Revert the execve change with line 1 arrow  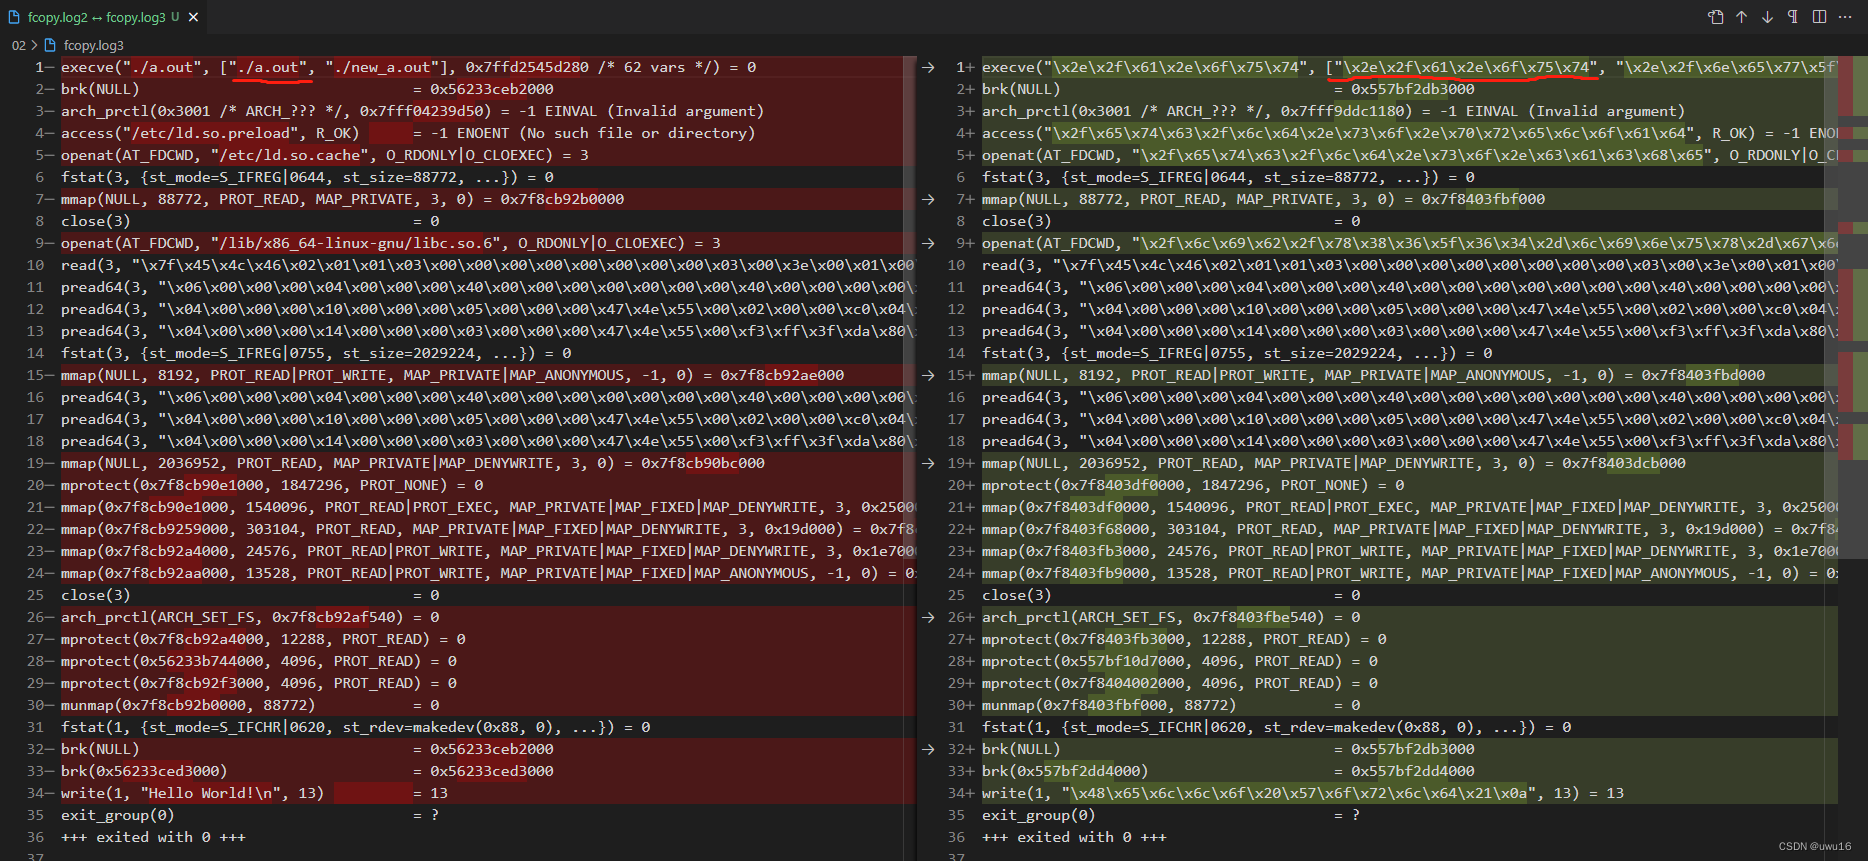pyautogui.click(x=928, y=67)
